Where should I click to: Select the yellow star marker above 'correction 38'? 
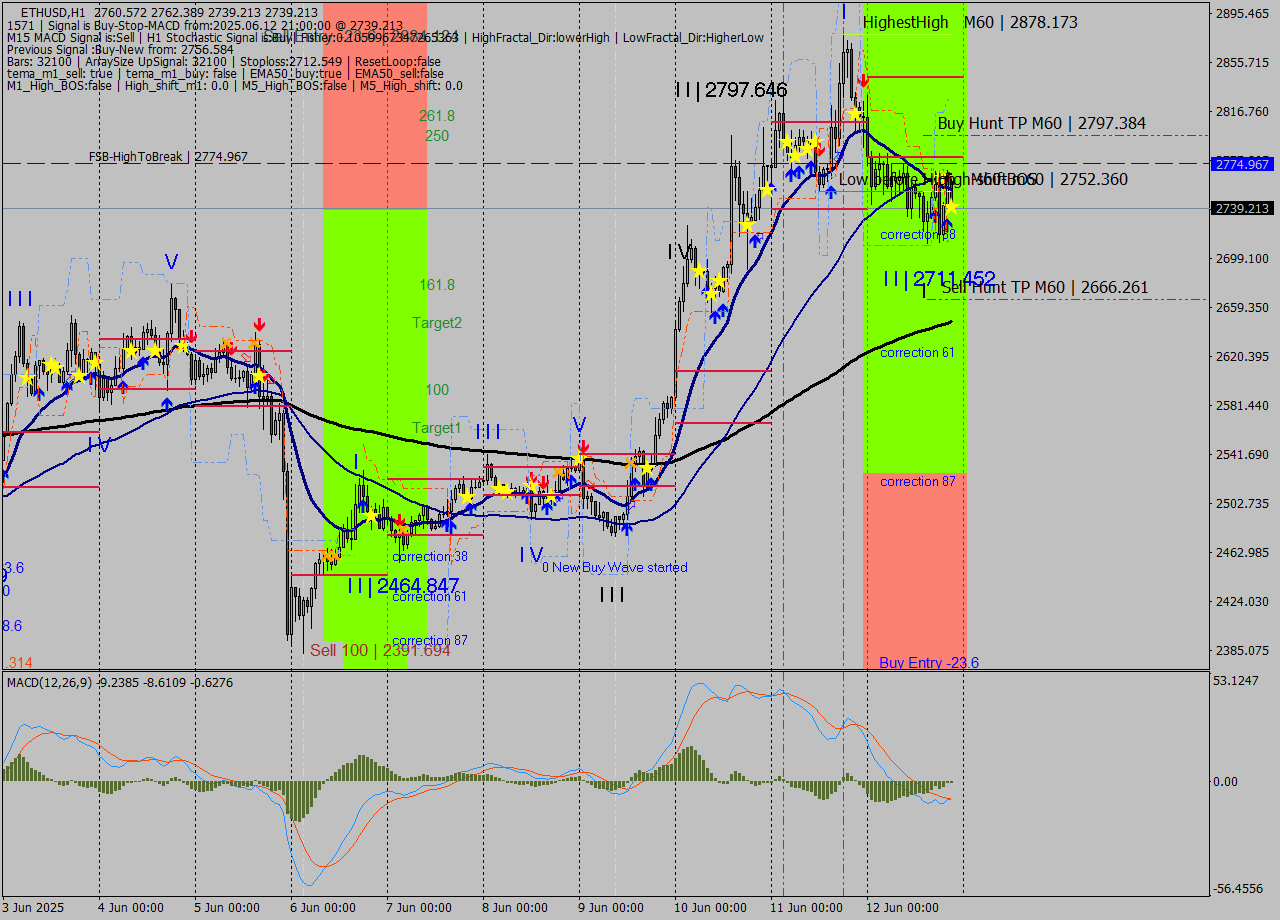466,497
